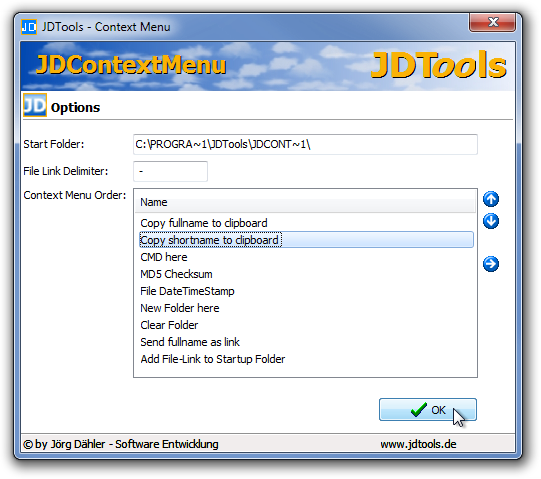541x479 pixels.
Task: Click the File Link Delimiter field
Action: [170, 171]
